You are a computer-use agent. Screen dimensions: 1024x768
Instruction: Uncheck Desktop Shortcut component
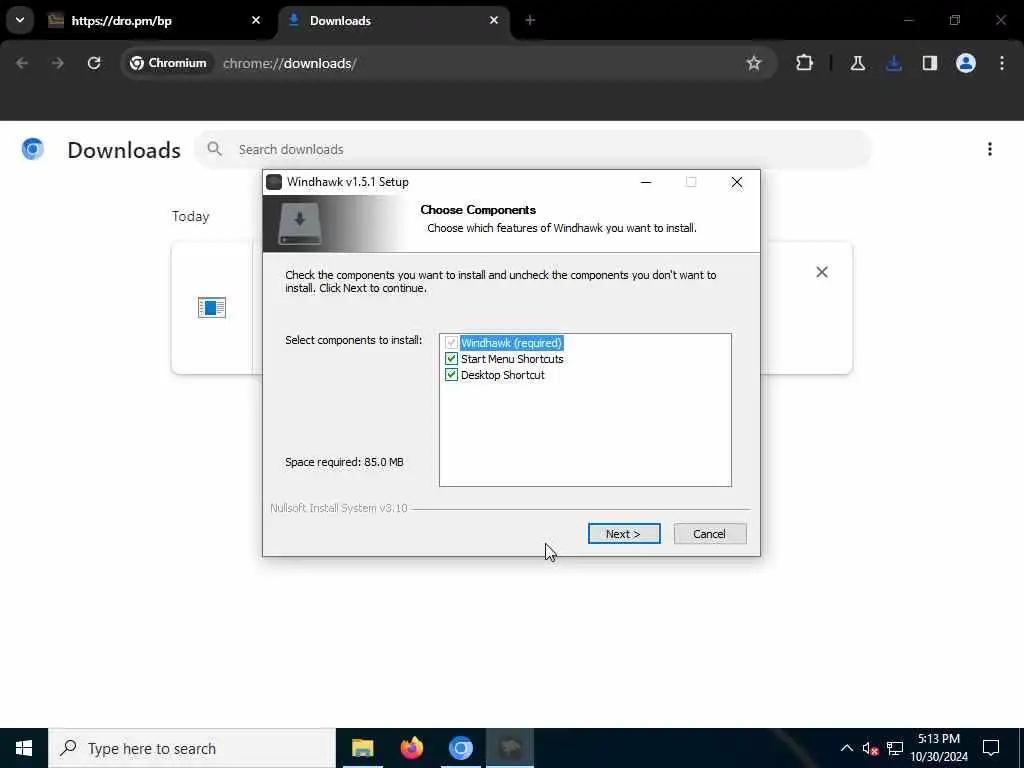click(x=451, y=375)
